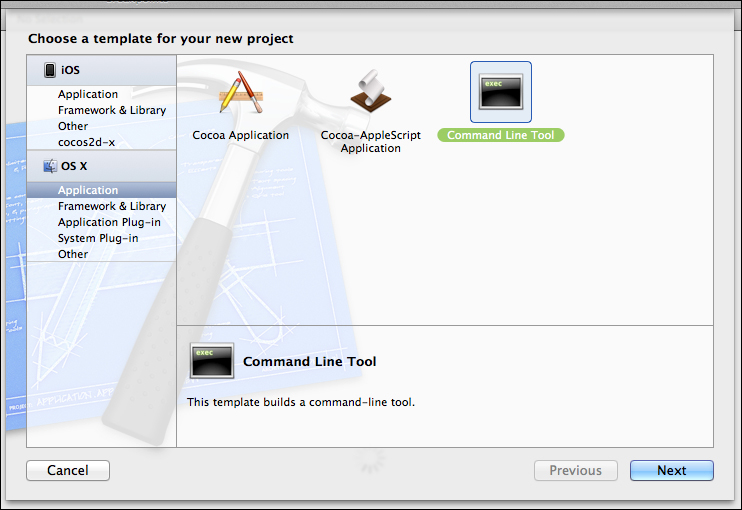
Task: Select Application under OS X
Action: point(101,190)
